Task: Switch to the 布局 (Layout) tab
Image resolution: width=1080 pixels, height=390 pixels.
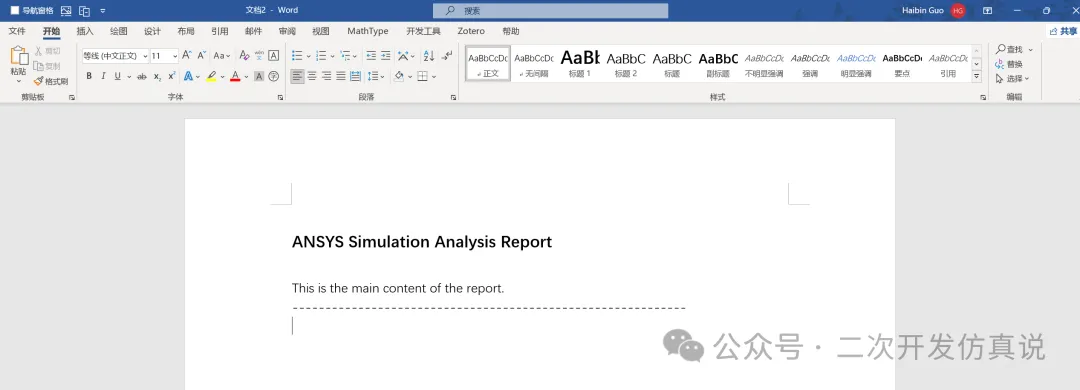Action: [186, 31]
